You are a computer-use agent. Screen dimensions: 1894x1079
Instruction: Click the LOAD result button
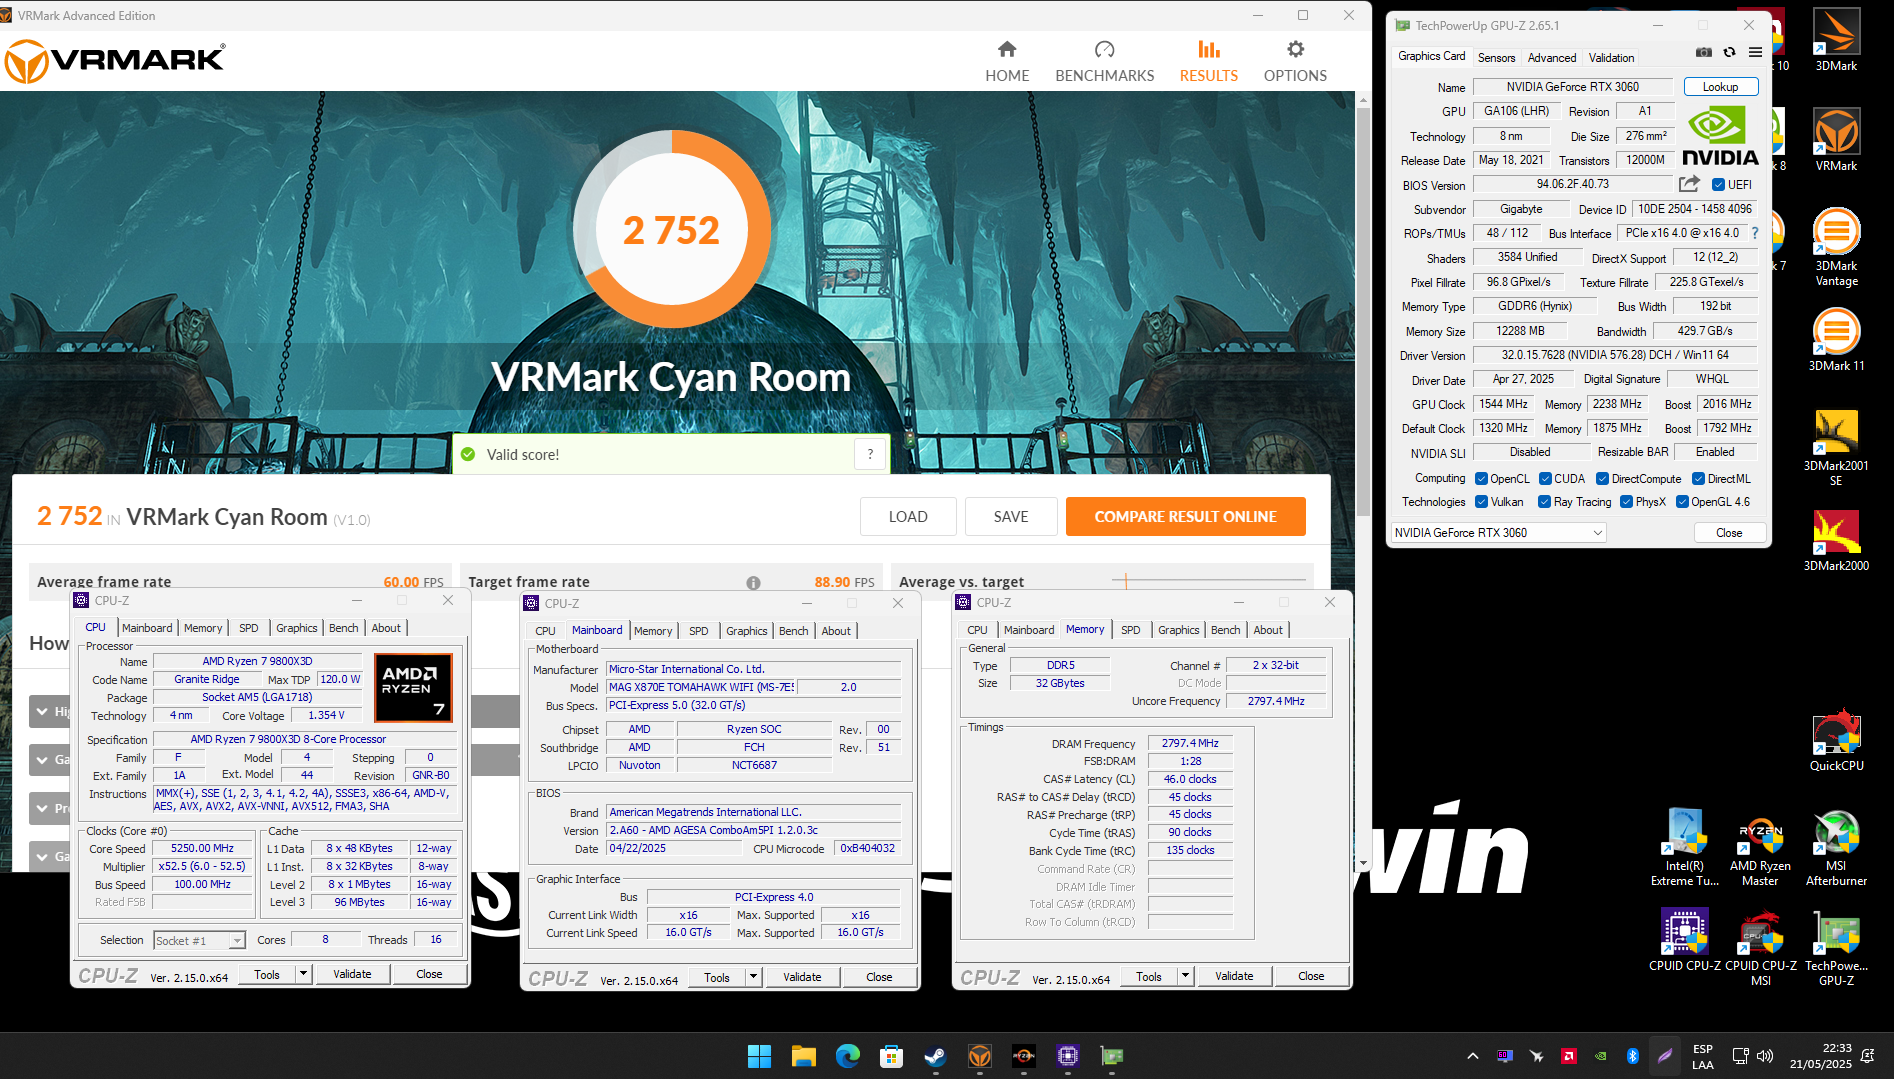907,517
